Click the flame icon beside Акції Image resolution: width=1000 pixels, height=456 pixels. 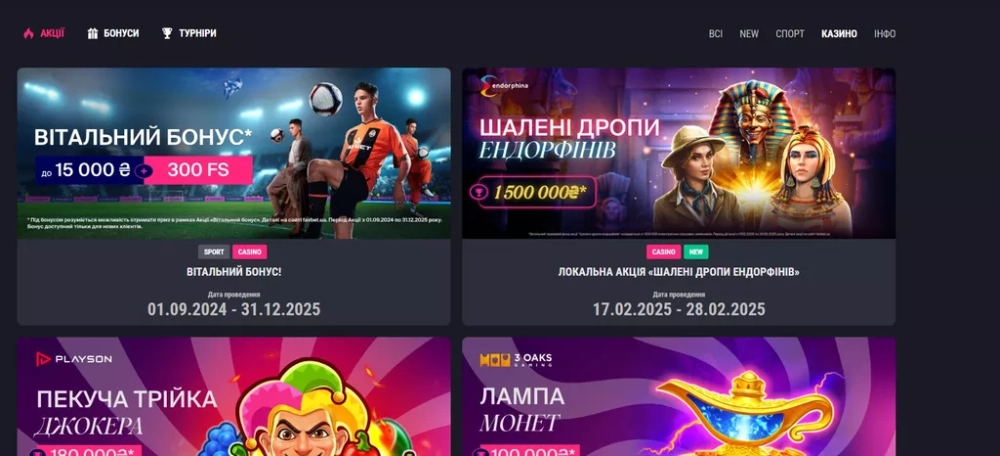click(28, 33)
